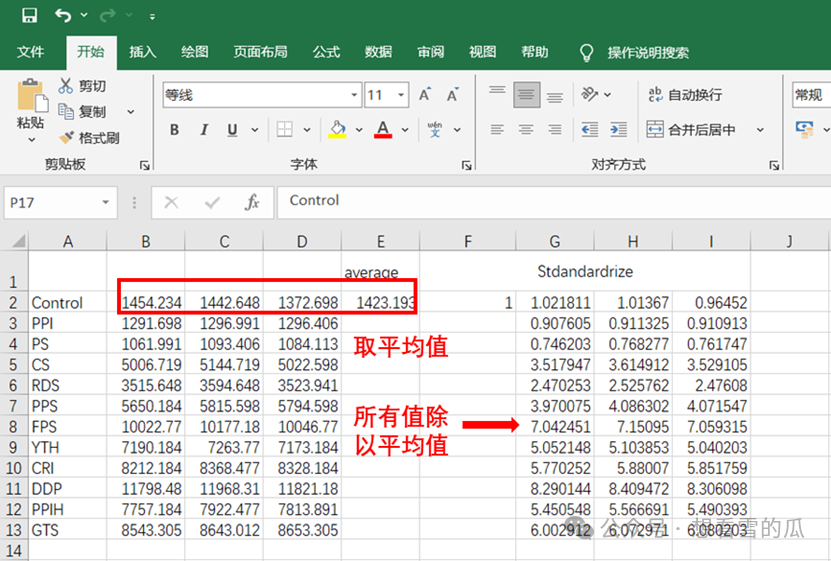Expand the 粘贴 options arrow
Viewport: 831px width, 561px height.
click(31, 140)
